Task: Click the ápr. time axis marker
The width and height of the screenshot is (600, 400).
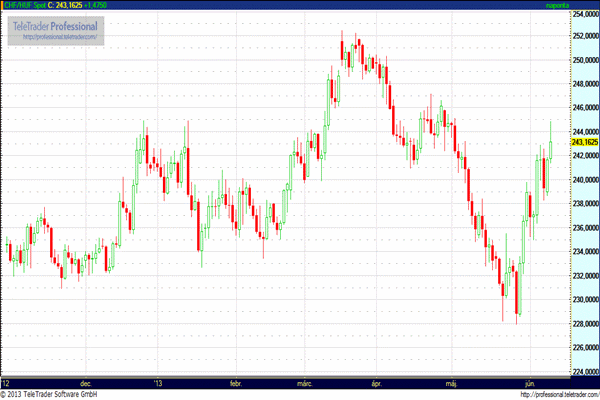Action: tap(376, 383)
